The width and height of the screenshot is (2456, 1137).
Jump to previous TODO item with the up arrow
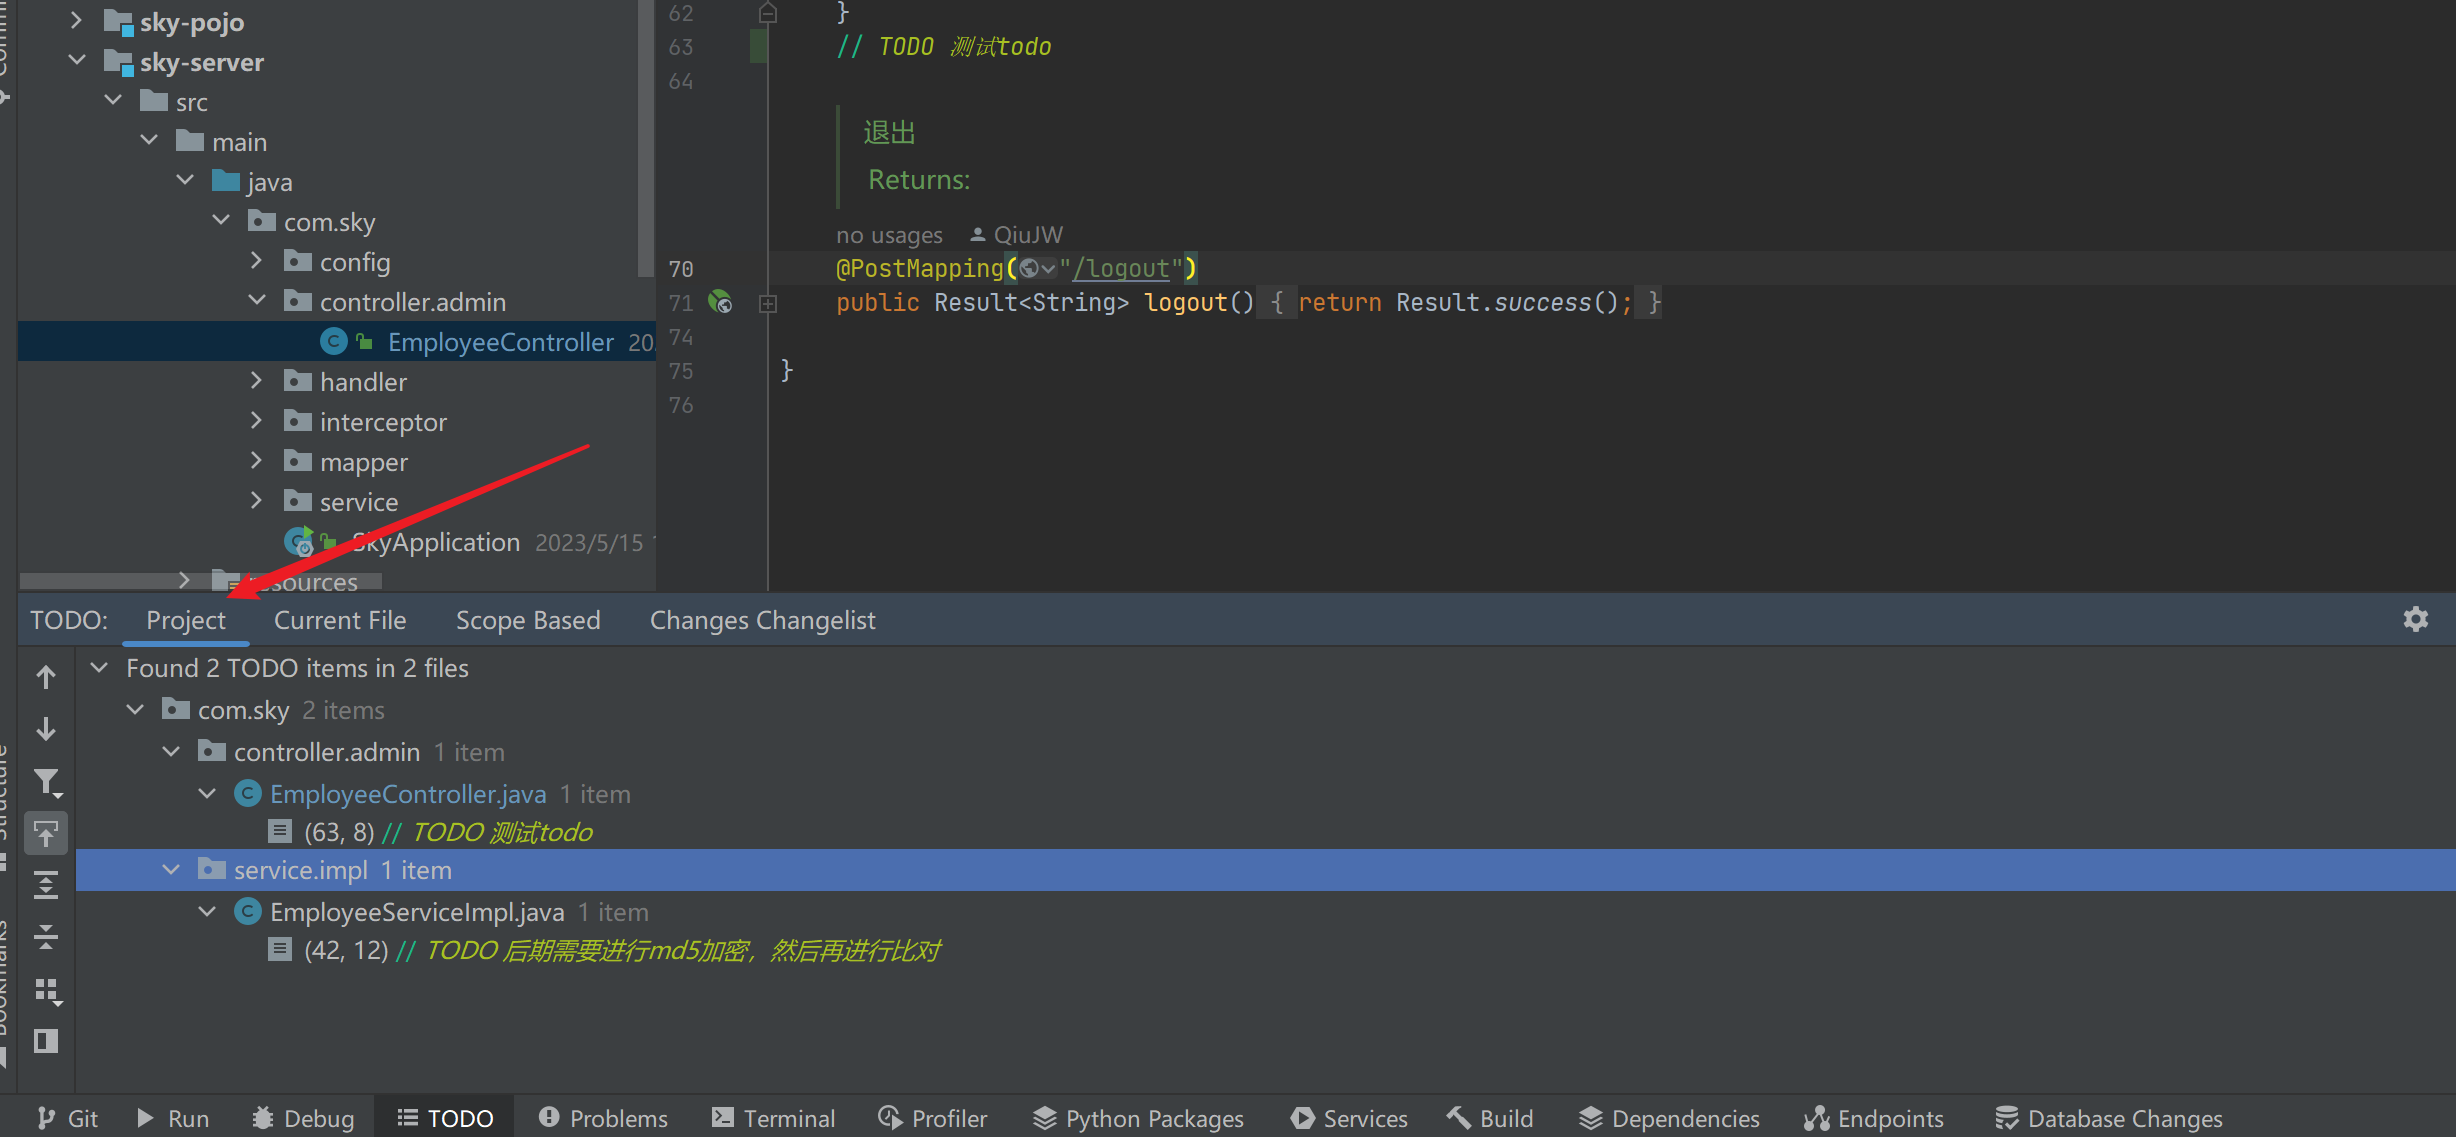(46, 677)
